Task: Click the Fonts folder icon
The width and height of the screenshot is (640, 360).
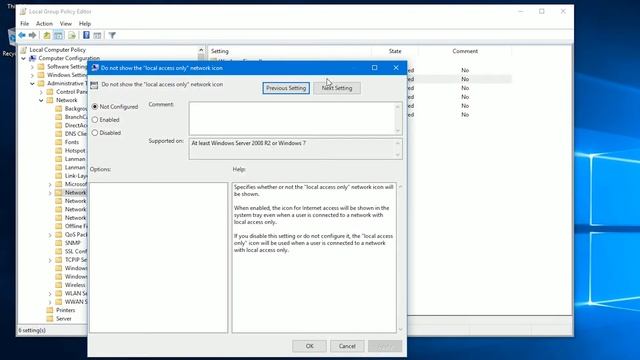Action: point(59,142)
